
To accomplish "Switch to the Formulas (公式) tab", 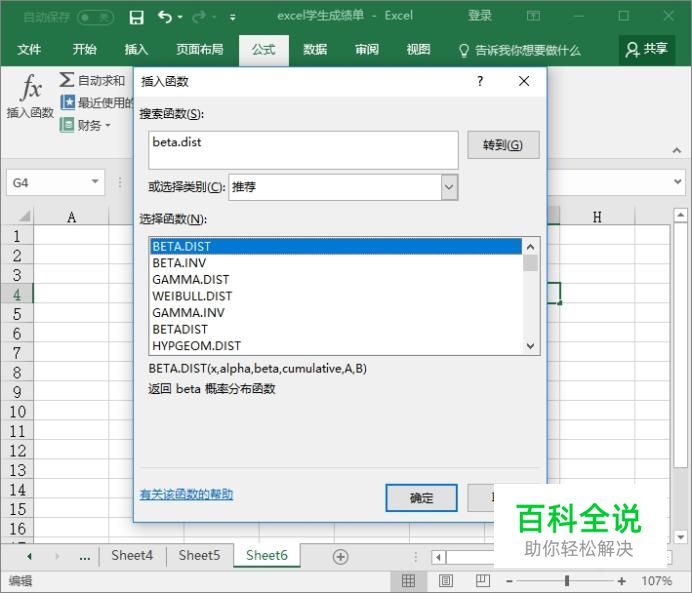I will pyautogui.click(x=264, y=50).
